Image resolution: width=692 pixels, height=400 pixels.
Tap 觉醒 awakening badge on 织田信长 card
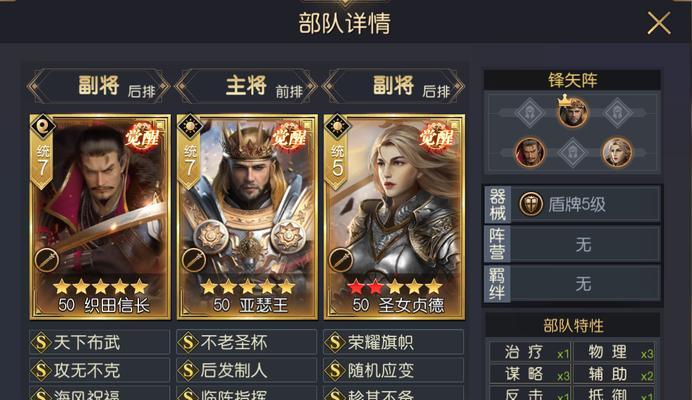coord(142,137)
